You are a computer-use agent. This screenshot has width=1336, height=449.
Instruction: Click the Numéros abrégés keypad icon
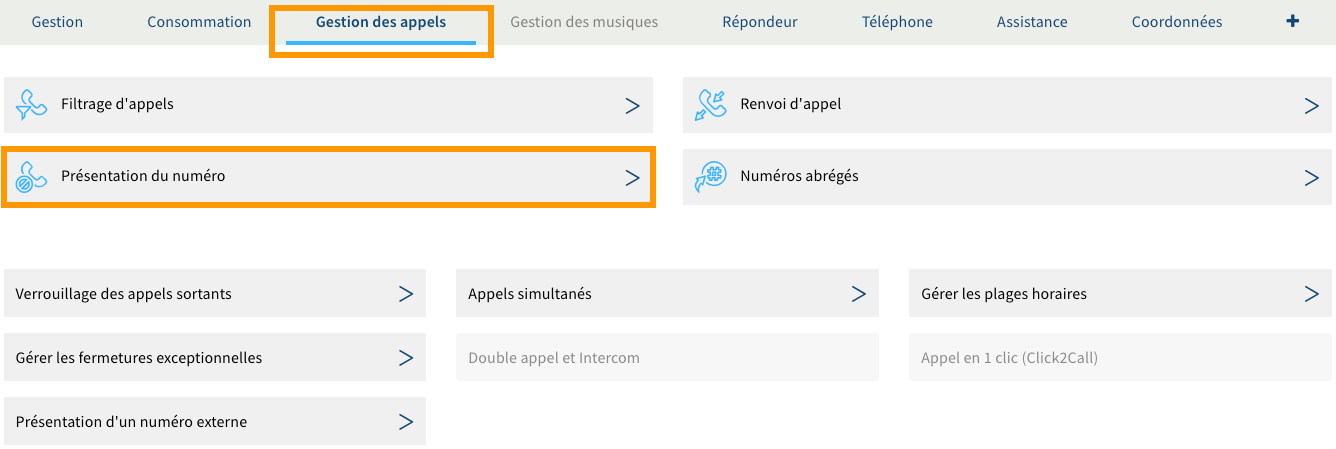pyautogui.click(x=711, y=177)
